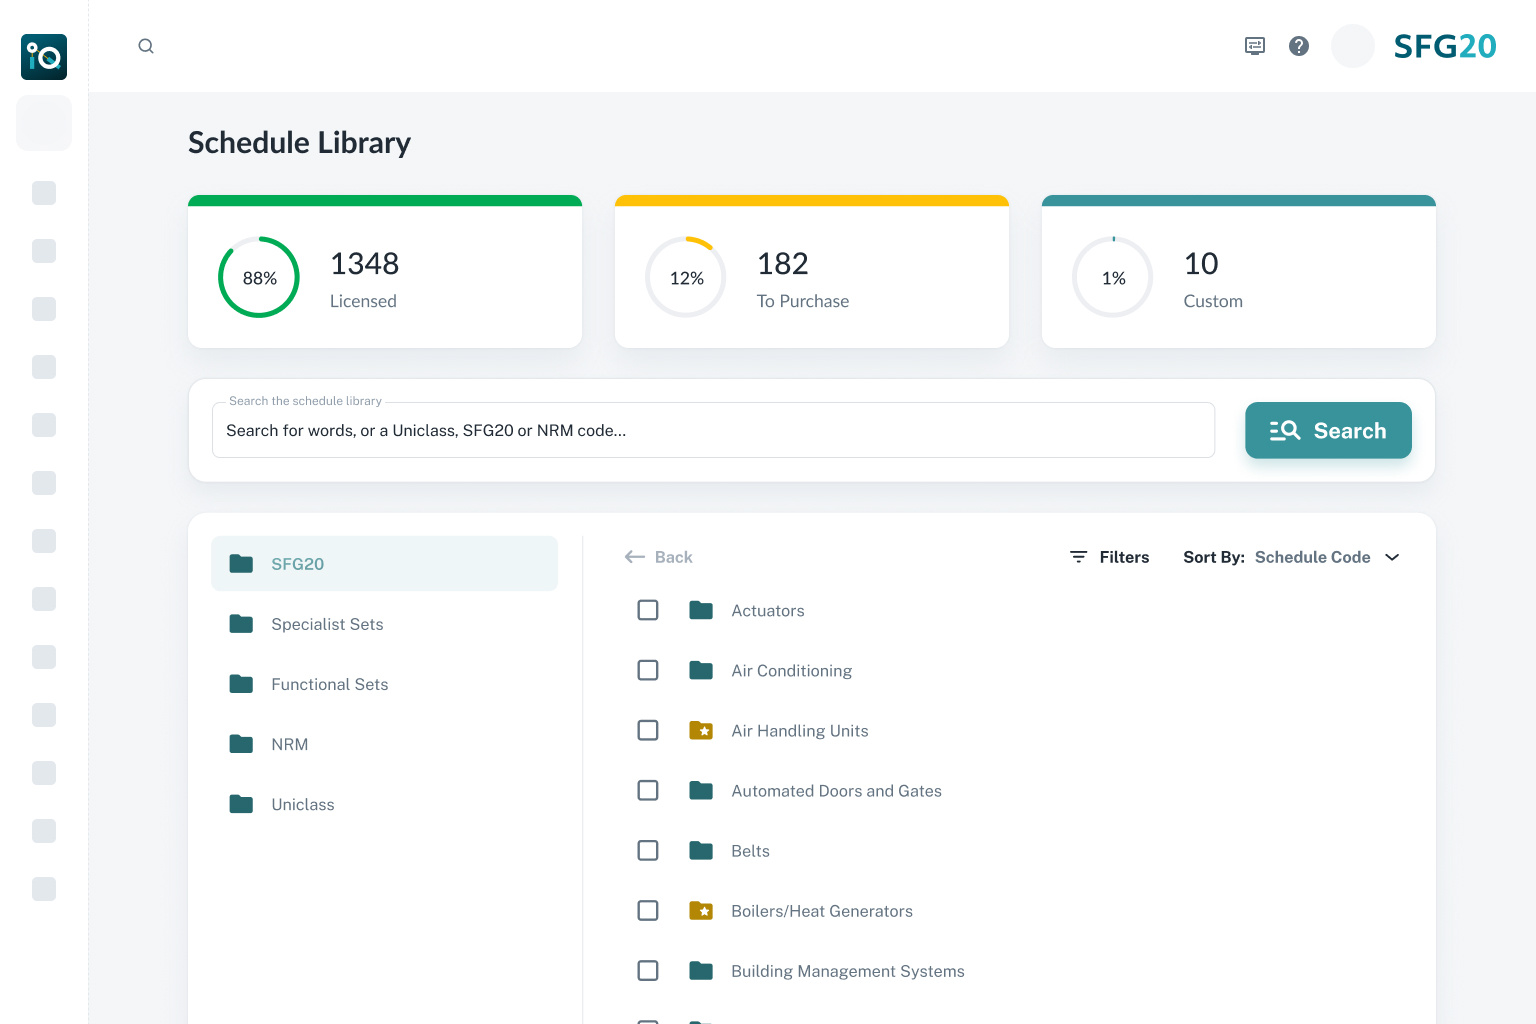1536x1024 pixels.
Task: Expand the Uniclass folder
Action: (x=302, y=804)
